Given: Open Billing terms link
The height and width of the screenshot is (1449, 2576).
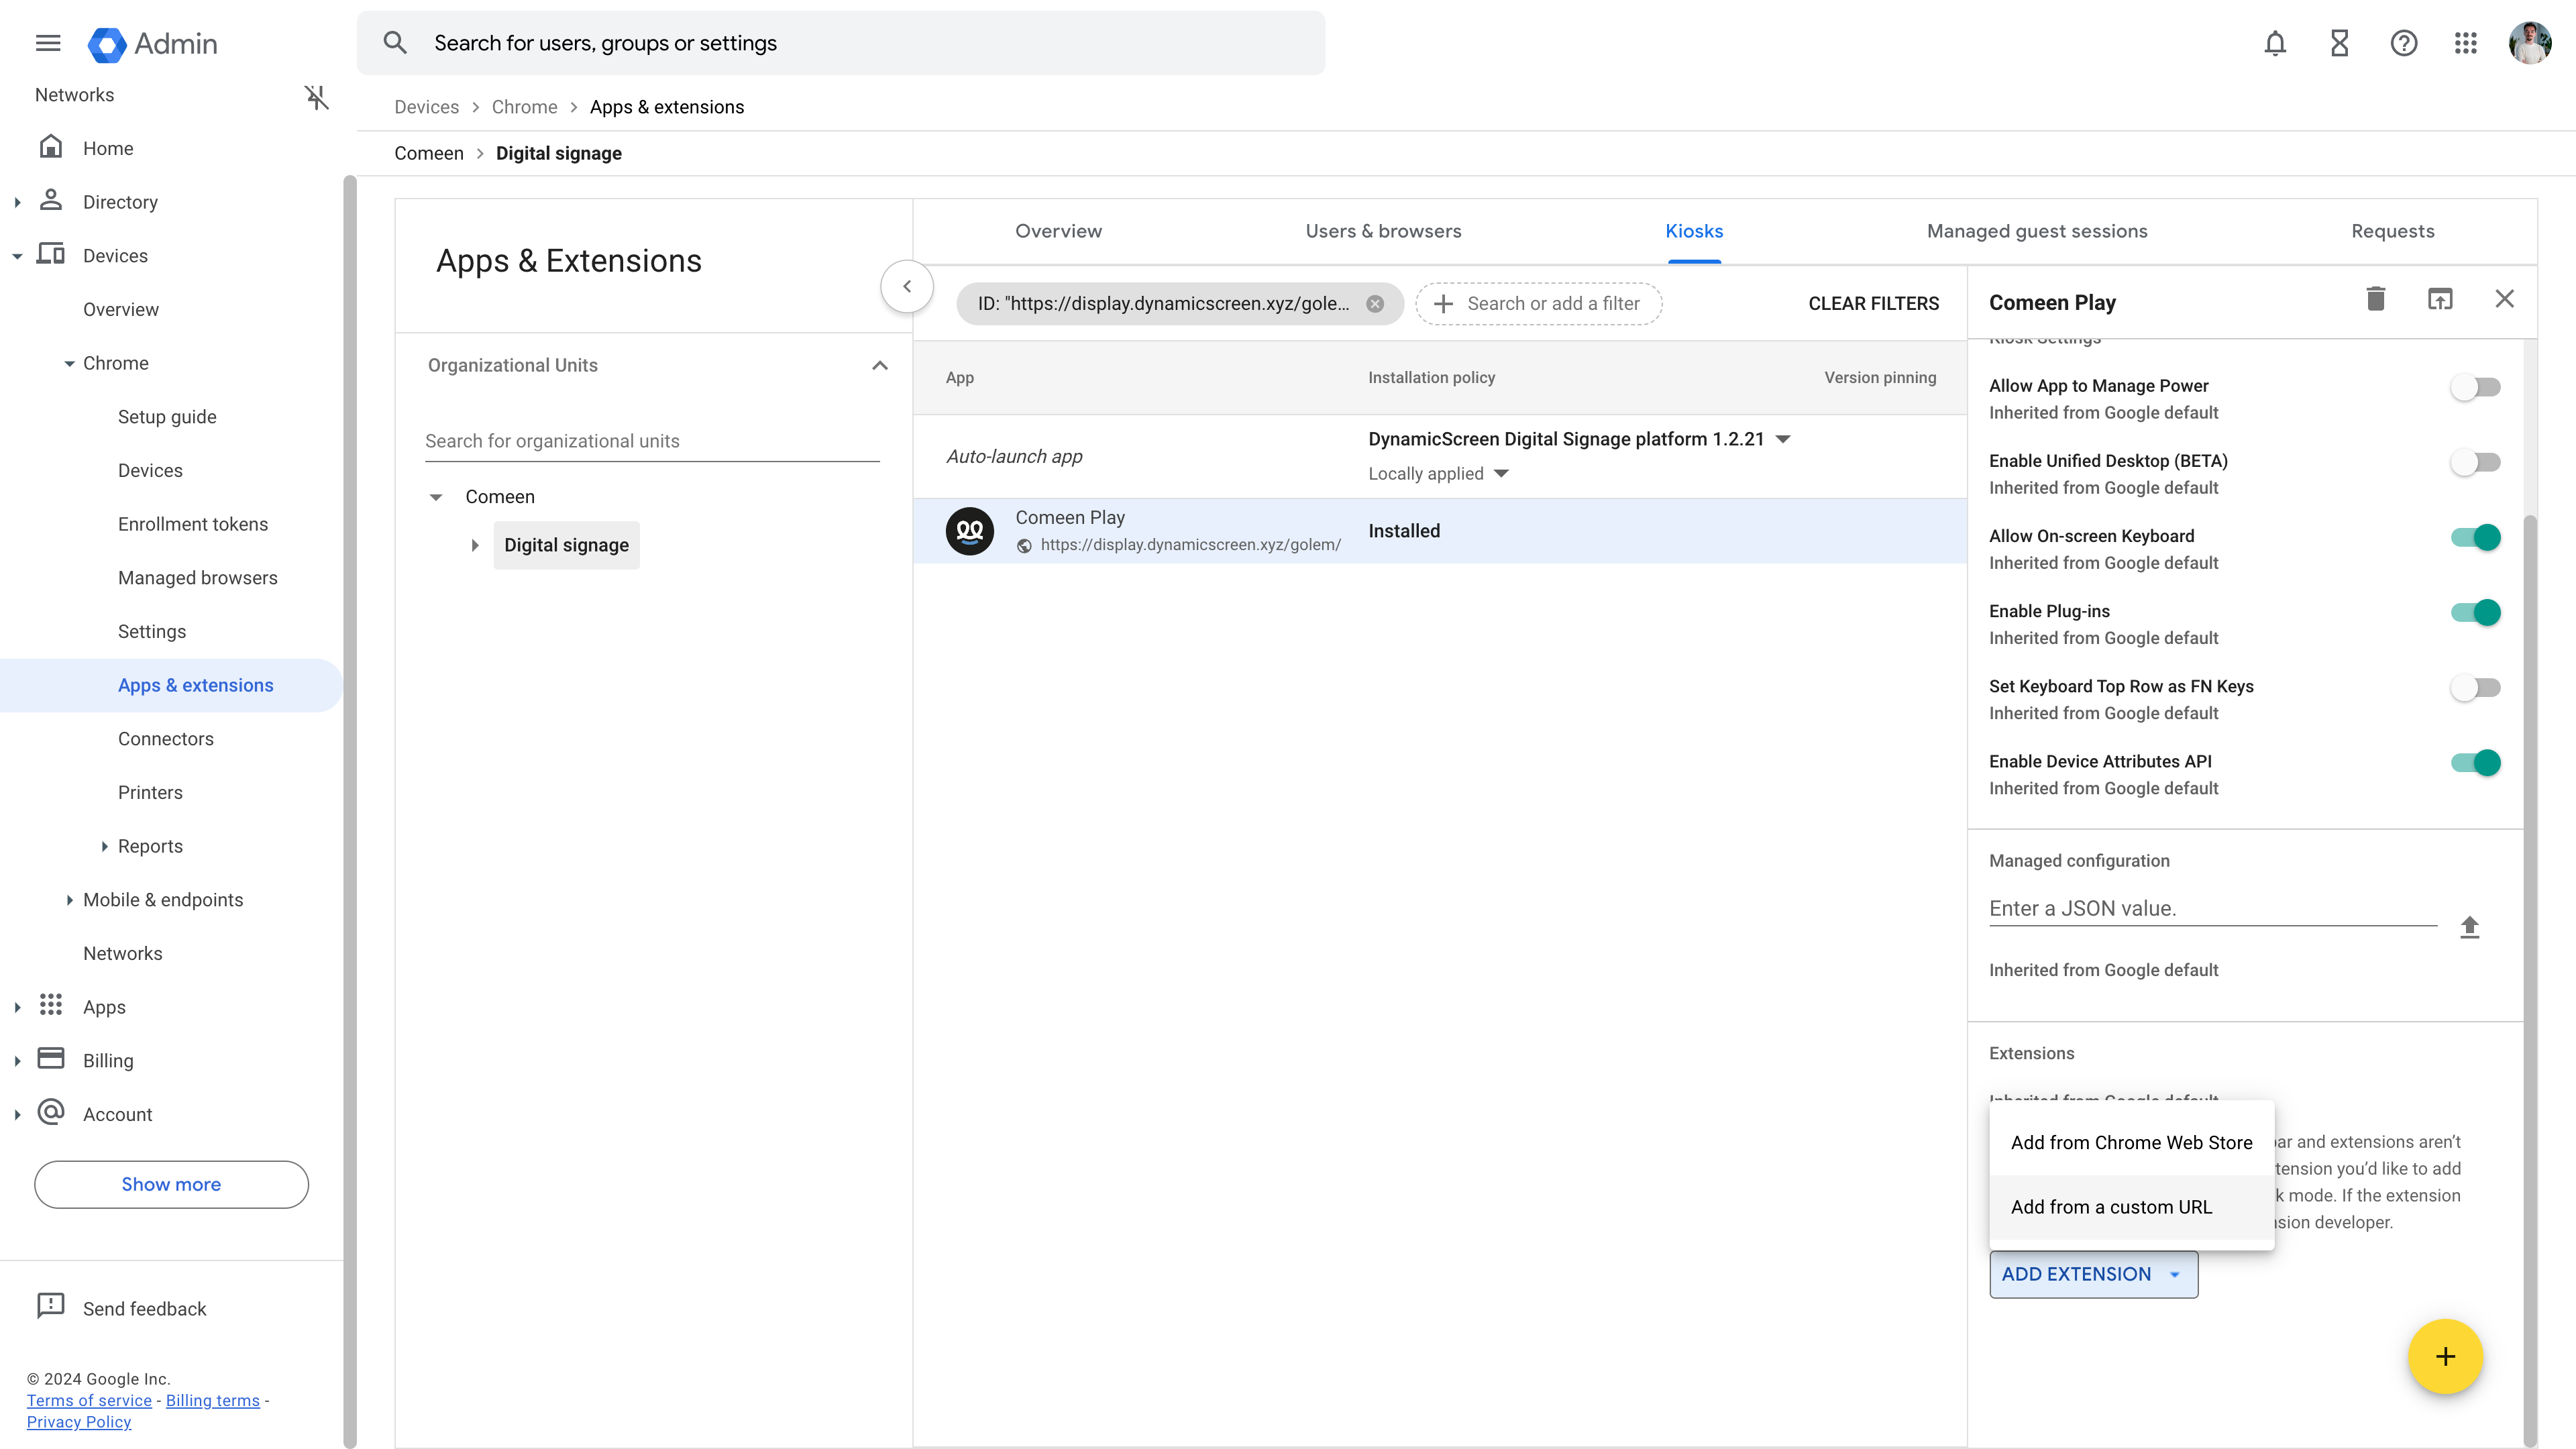Looking at the screenshot, I should 213,1400.
